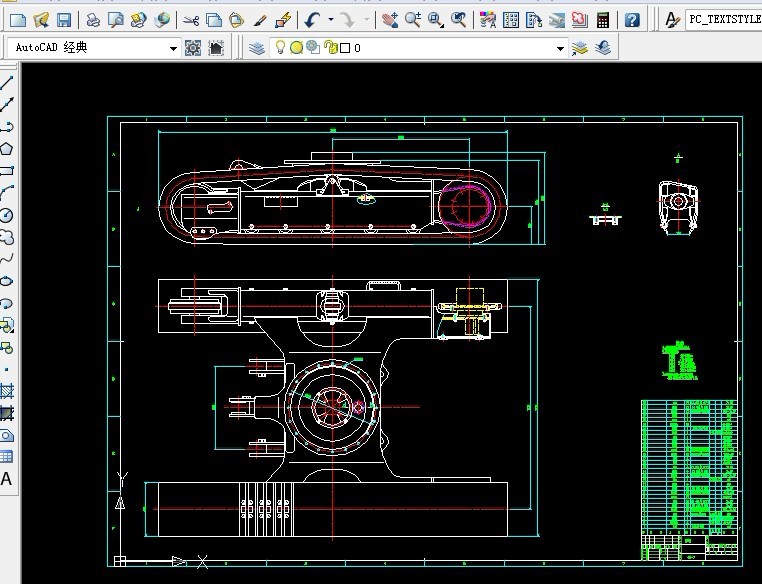Screen dimensions: 762x584
Task: Click the PC_TEXTSTYLE text style field
Action: click(x=724, y=19)
